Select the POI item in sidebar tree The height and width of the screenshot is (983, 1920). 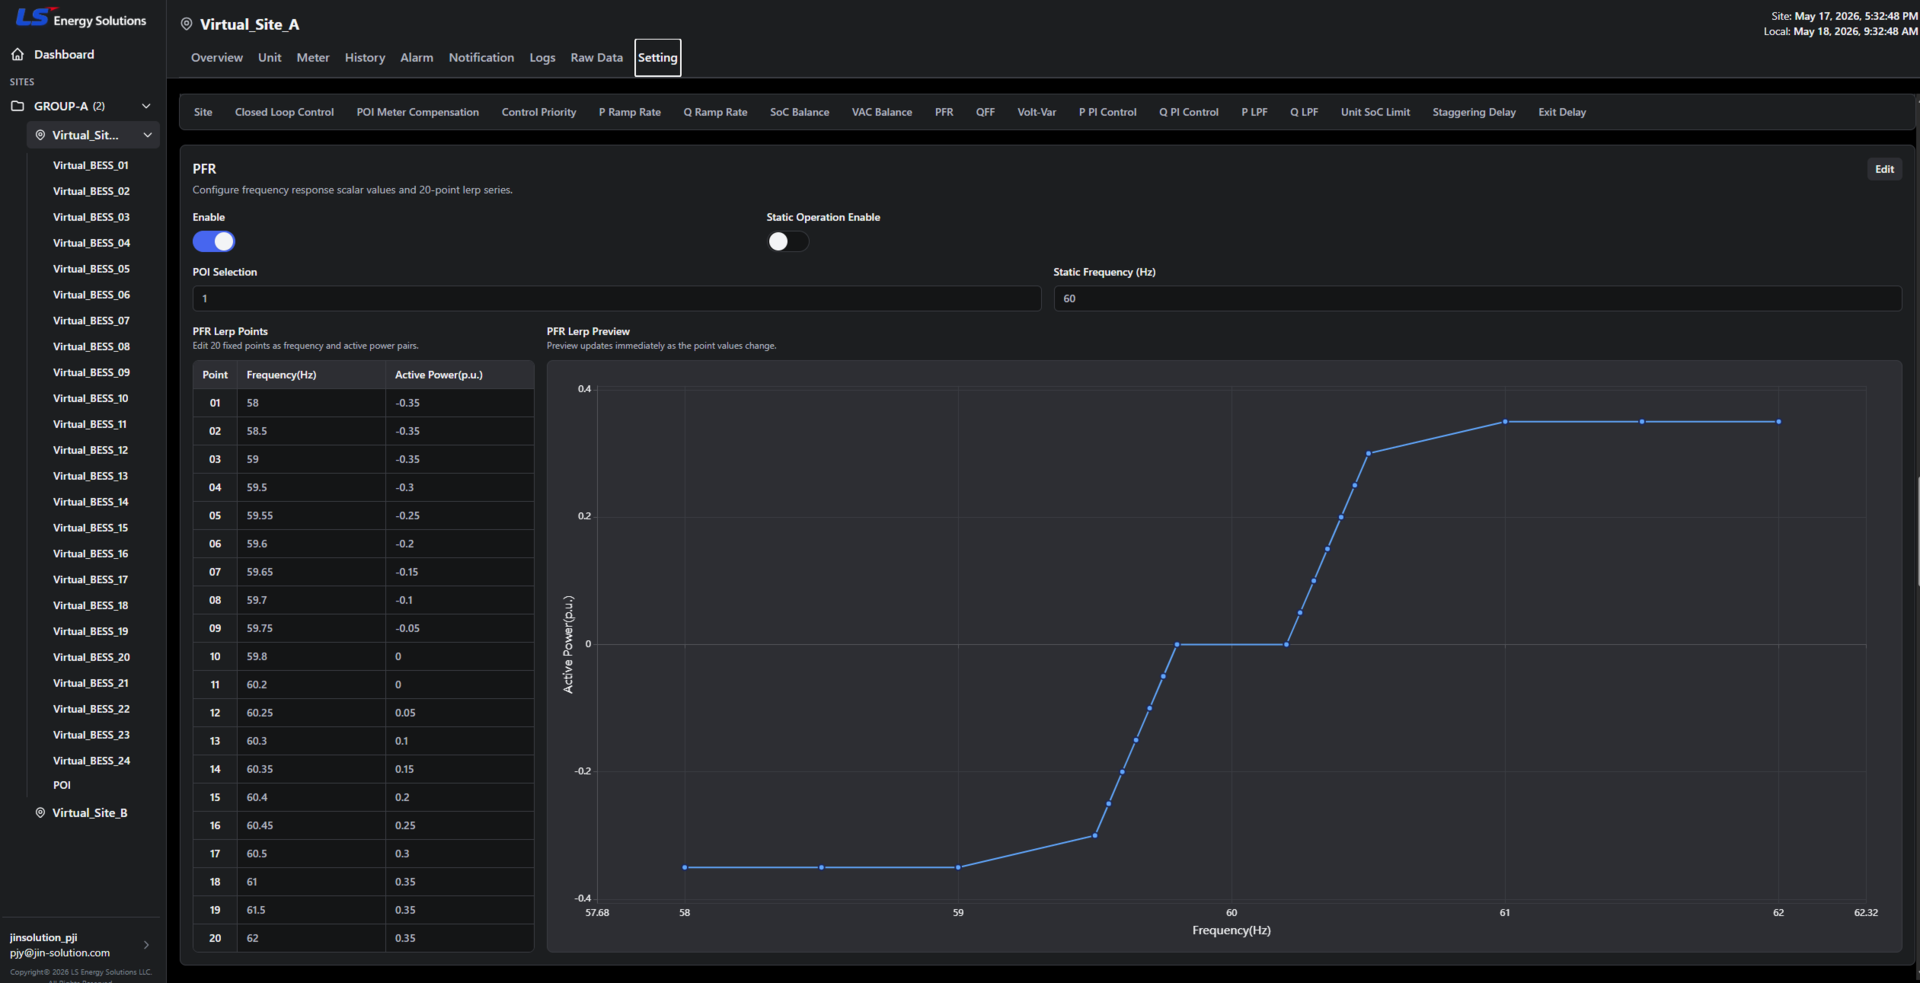click(x=62, y=785)
